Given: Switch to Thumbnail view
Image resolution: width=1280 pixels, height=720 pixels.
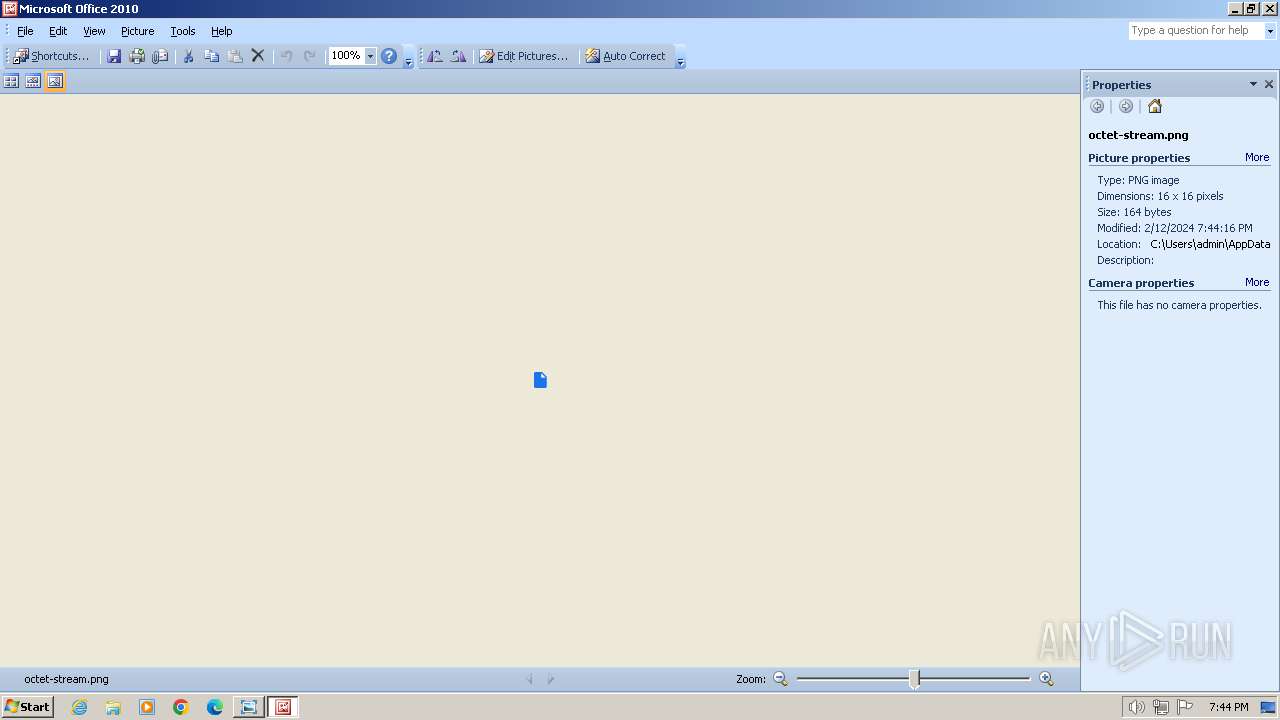Looking at the screenshot, I should [11, 81].
